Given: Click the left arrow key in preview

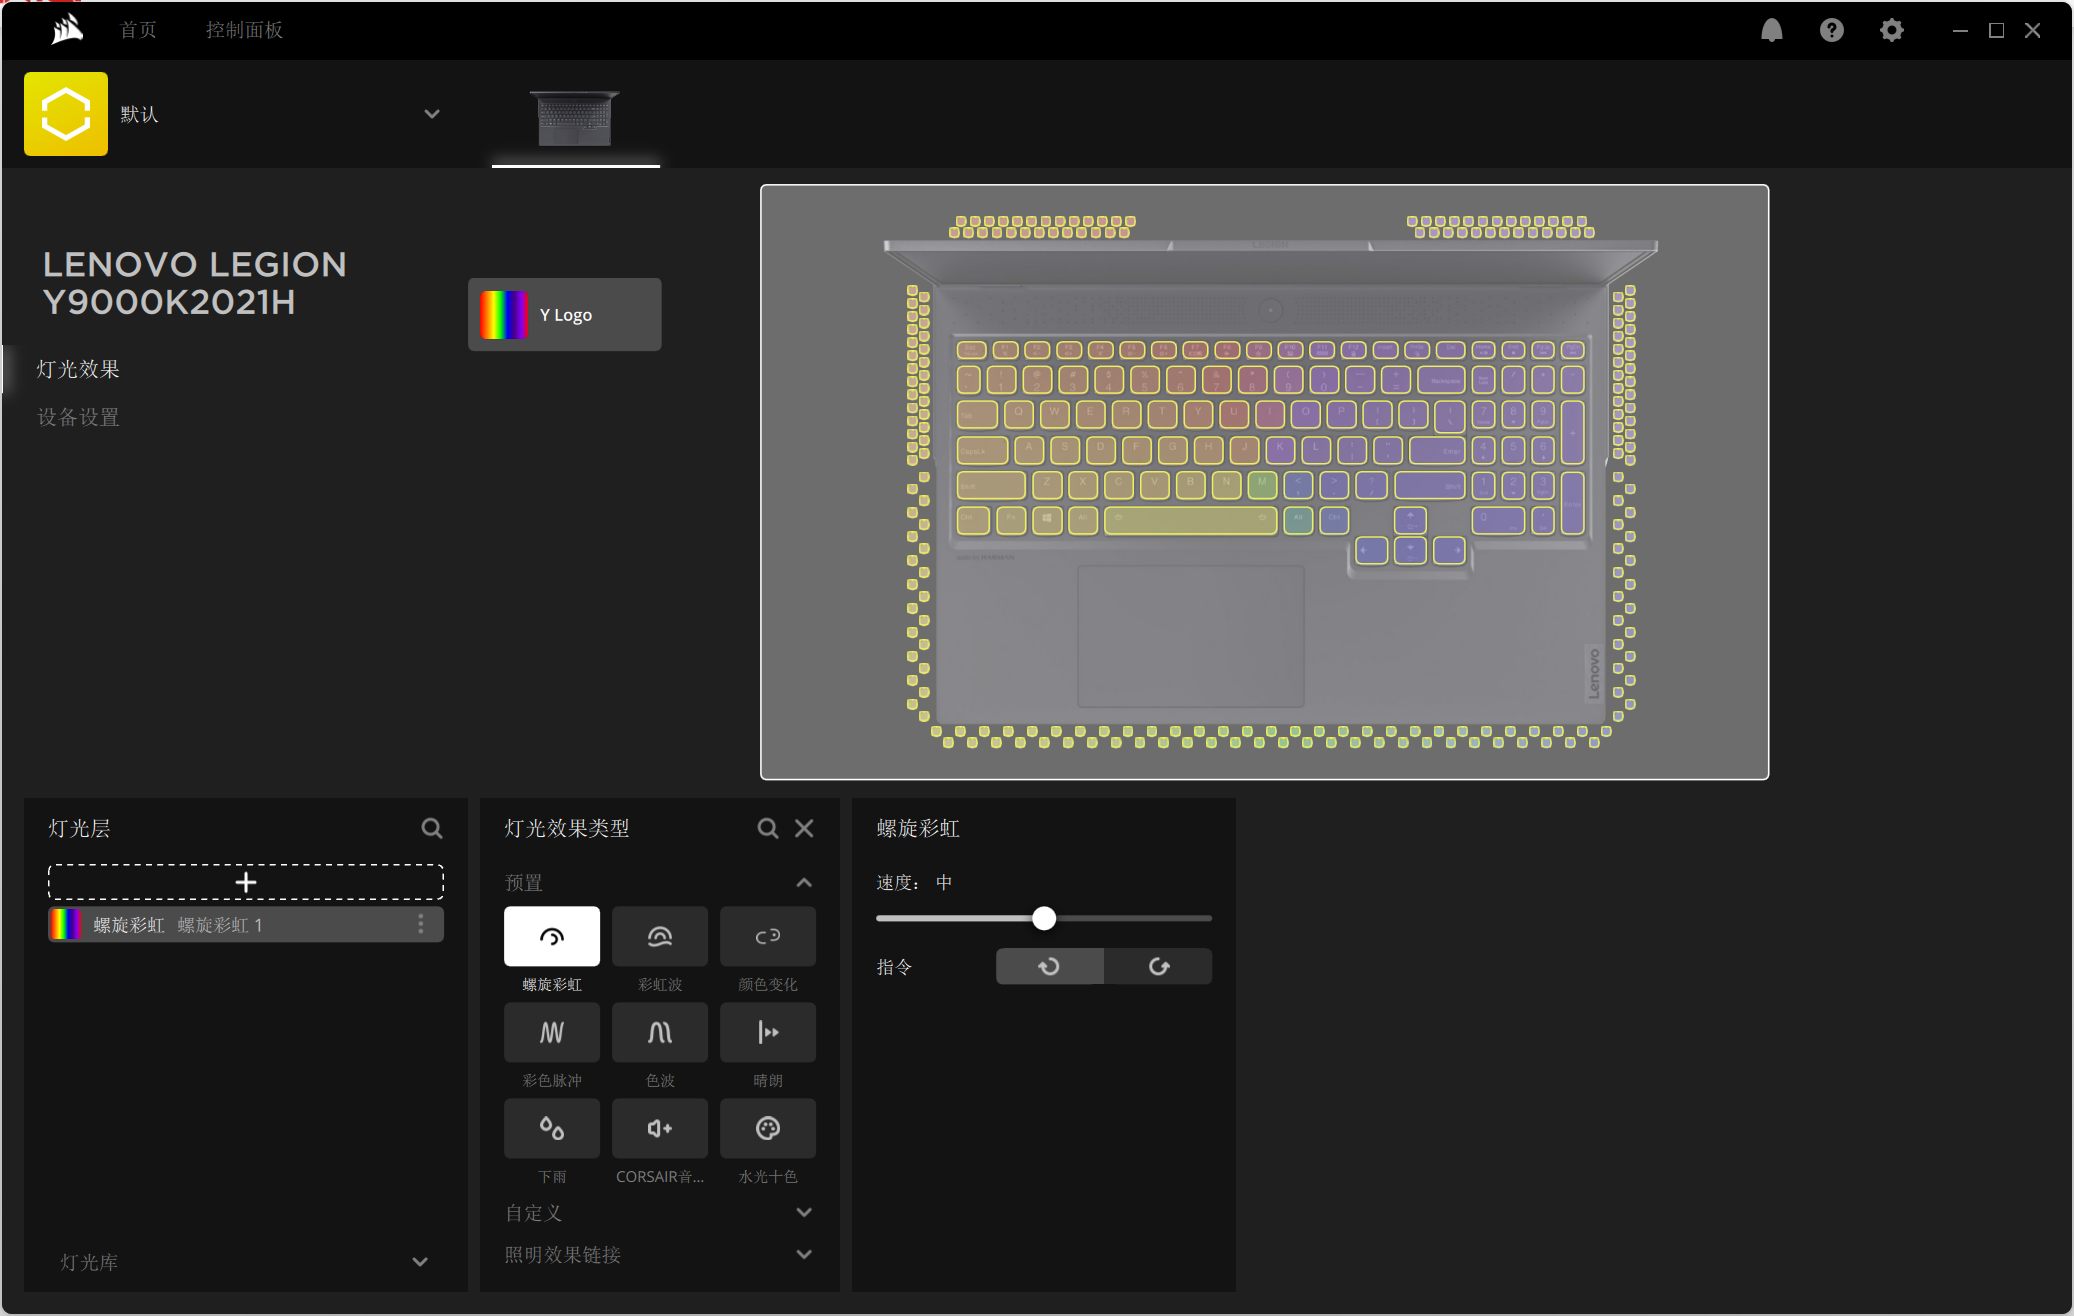Looking at the screenshot, I should 1371,550.
